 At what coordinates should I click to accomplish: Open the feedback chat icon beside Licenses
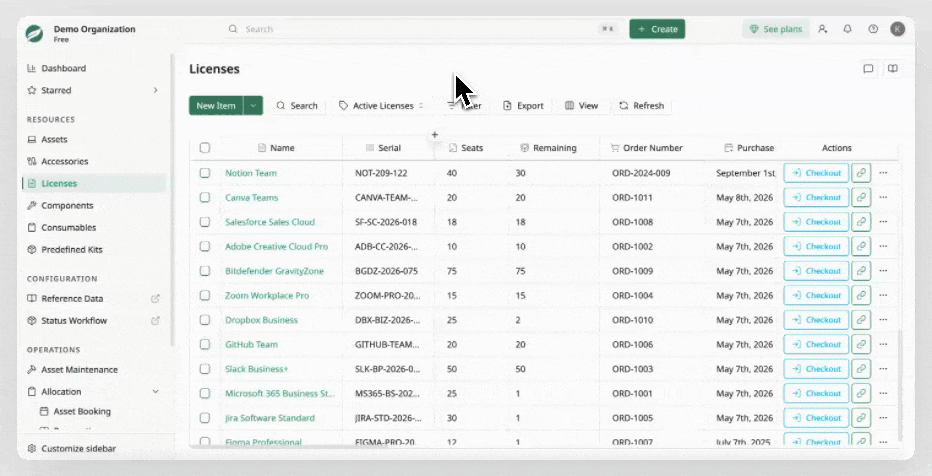868,69
